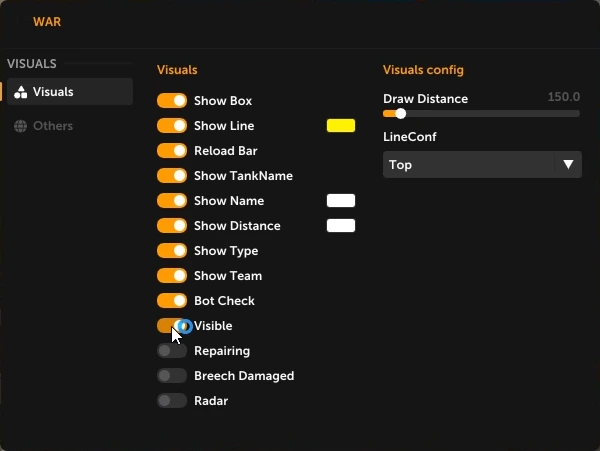600x451 pixels.
Task: Click the Draw Distance slider track
Action: 481,114
